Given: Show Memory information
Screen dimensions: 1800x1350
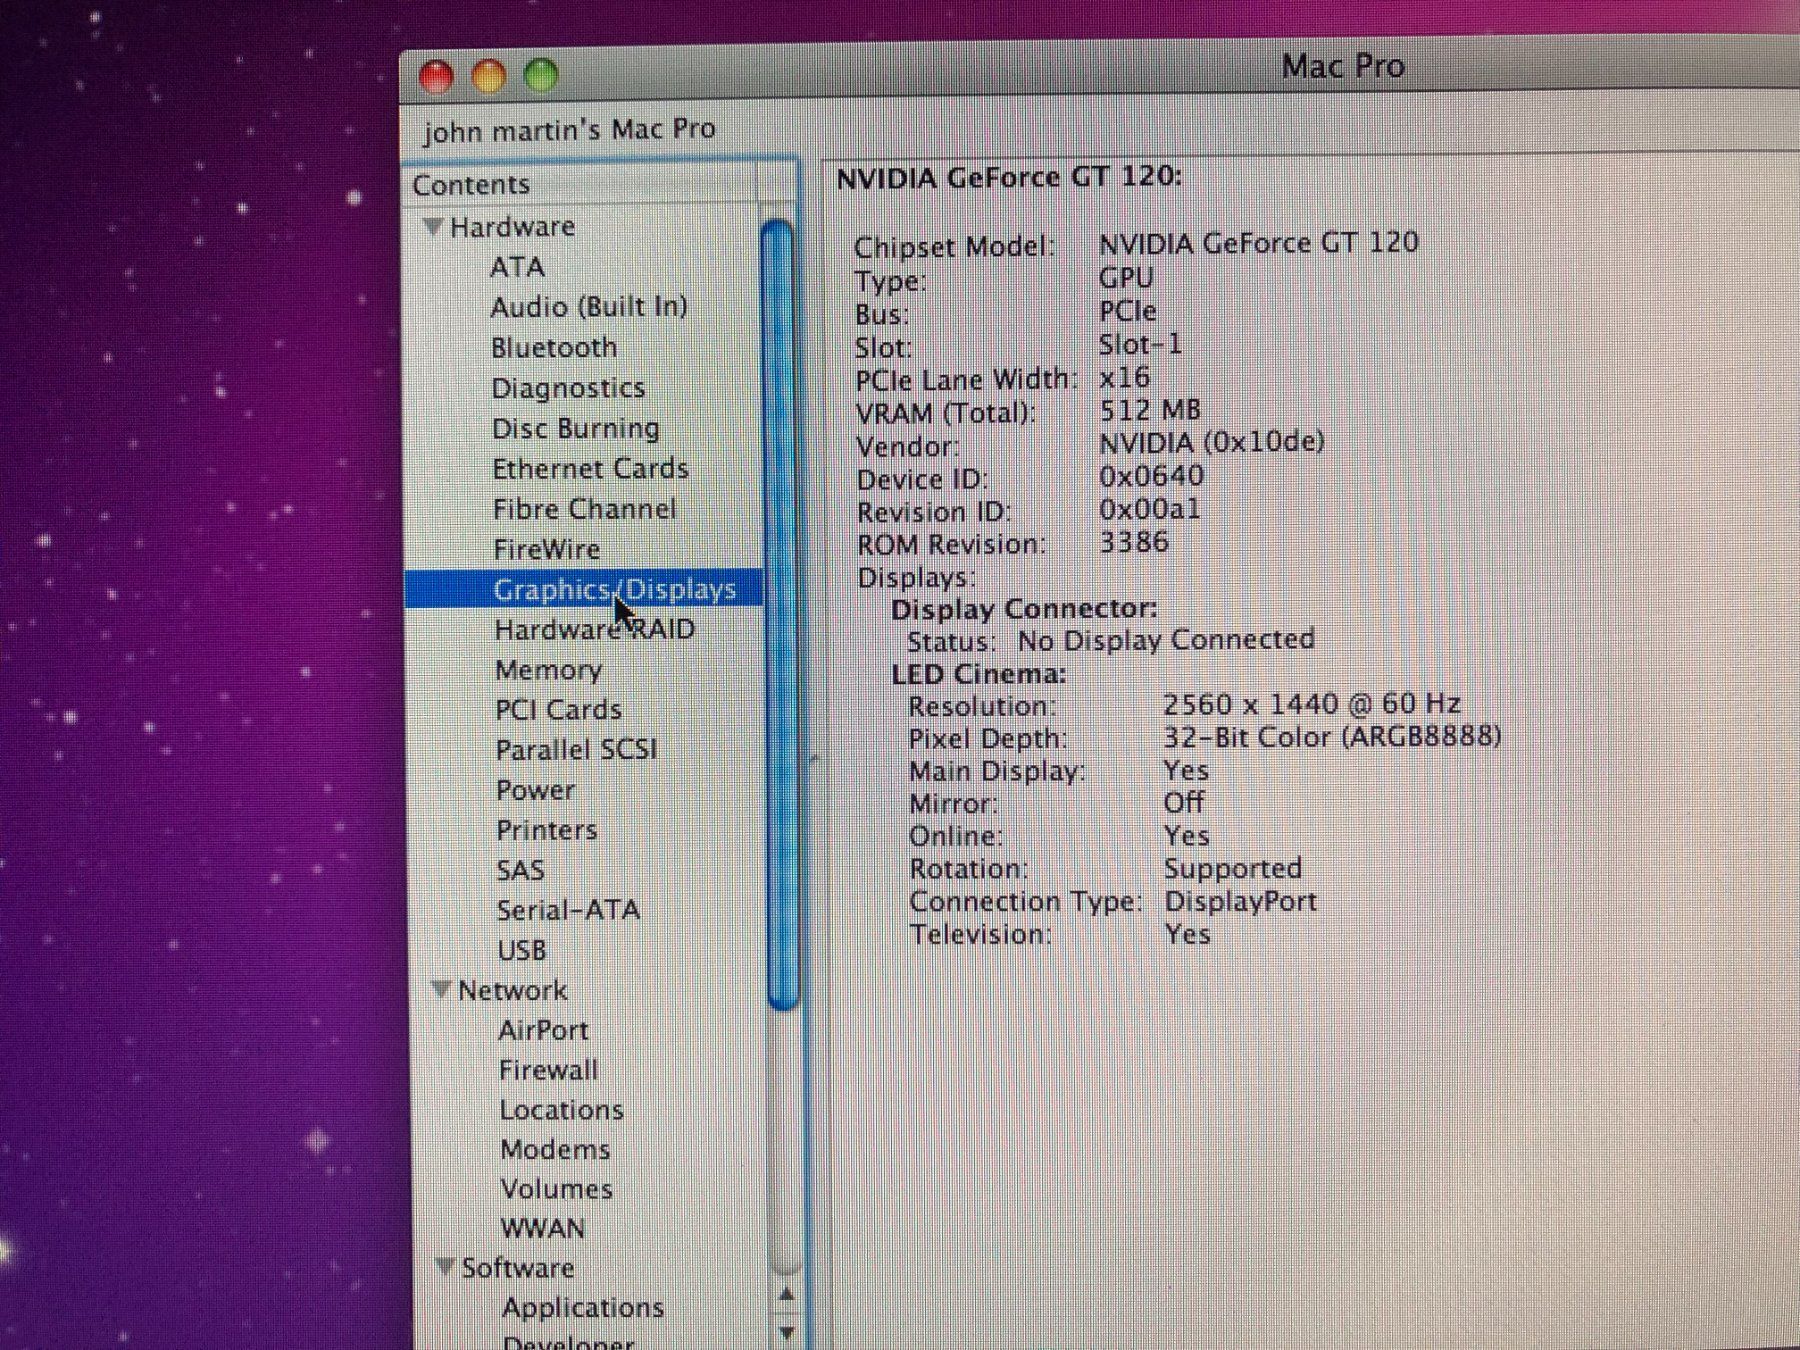Looking at the screenshot, I should point(548,669).
